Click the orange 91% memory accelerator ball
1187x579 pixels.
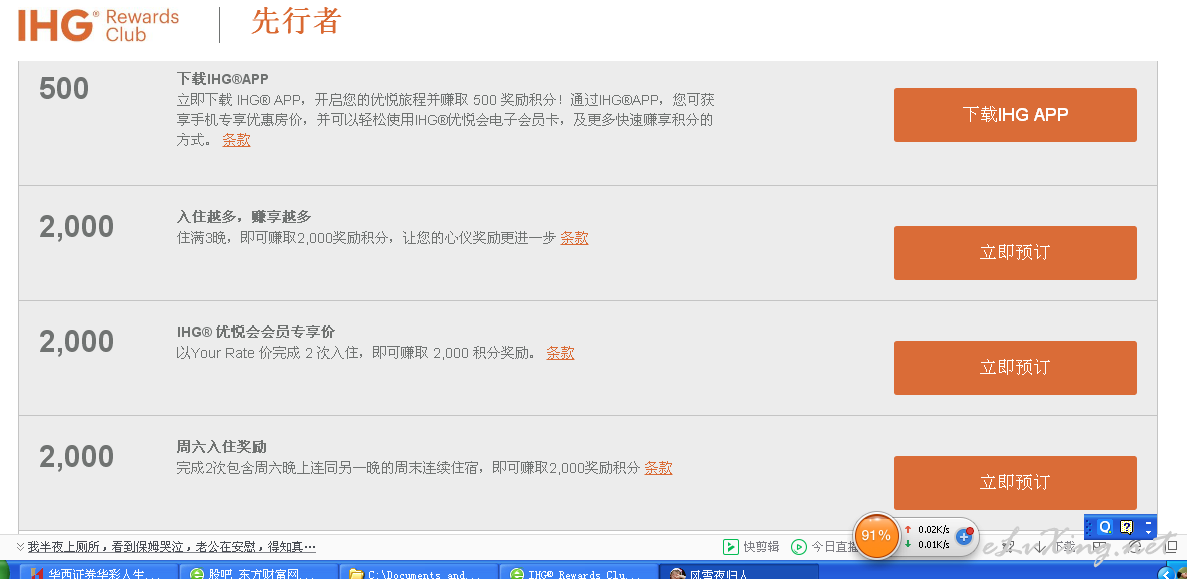pyautogui.click(x=876, y=536)
